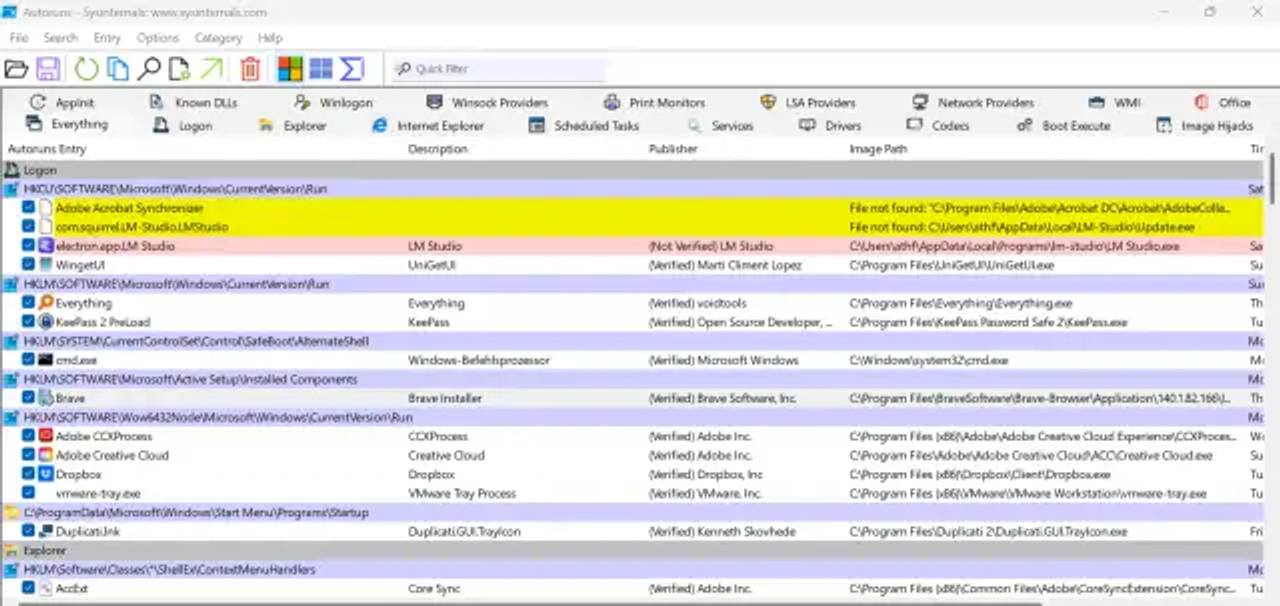Image resolution: width=1280 pixels, height=606 pixels.
Task: Click the blue four-square grid toolbar icon
Action: click(321, 69)
